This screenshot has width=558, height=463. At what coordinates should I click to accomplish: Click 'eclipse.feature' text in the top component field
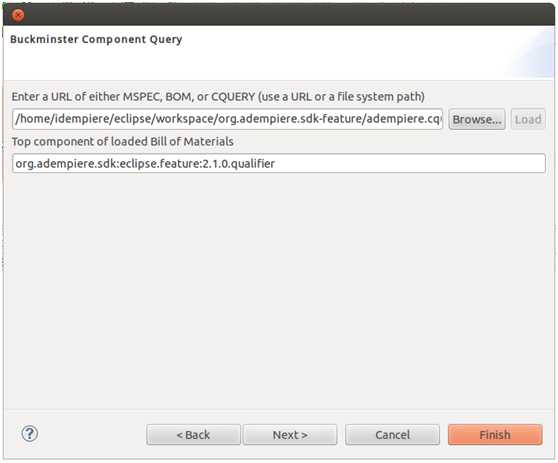pyautogui.click(x=160, y=163)
